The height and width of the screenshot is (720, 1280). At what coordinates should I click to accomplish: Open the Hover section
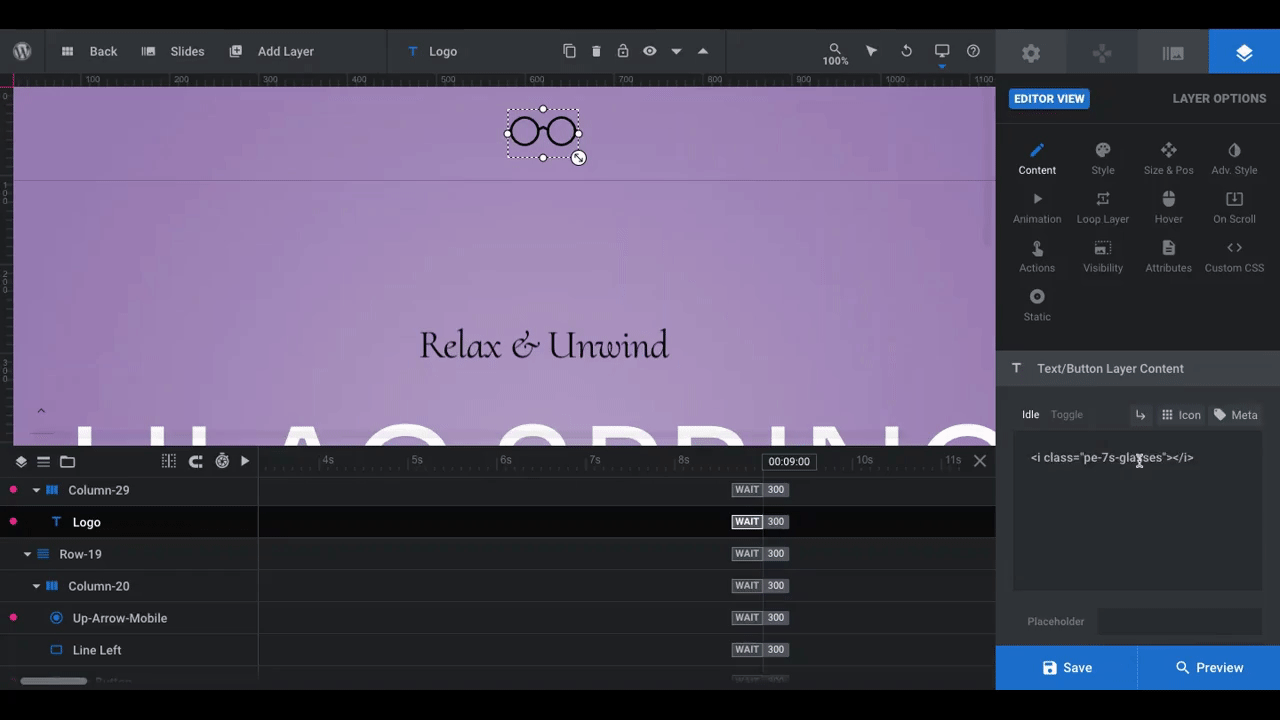pyautogui.click(x=1168, y=208)
